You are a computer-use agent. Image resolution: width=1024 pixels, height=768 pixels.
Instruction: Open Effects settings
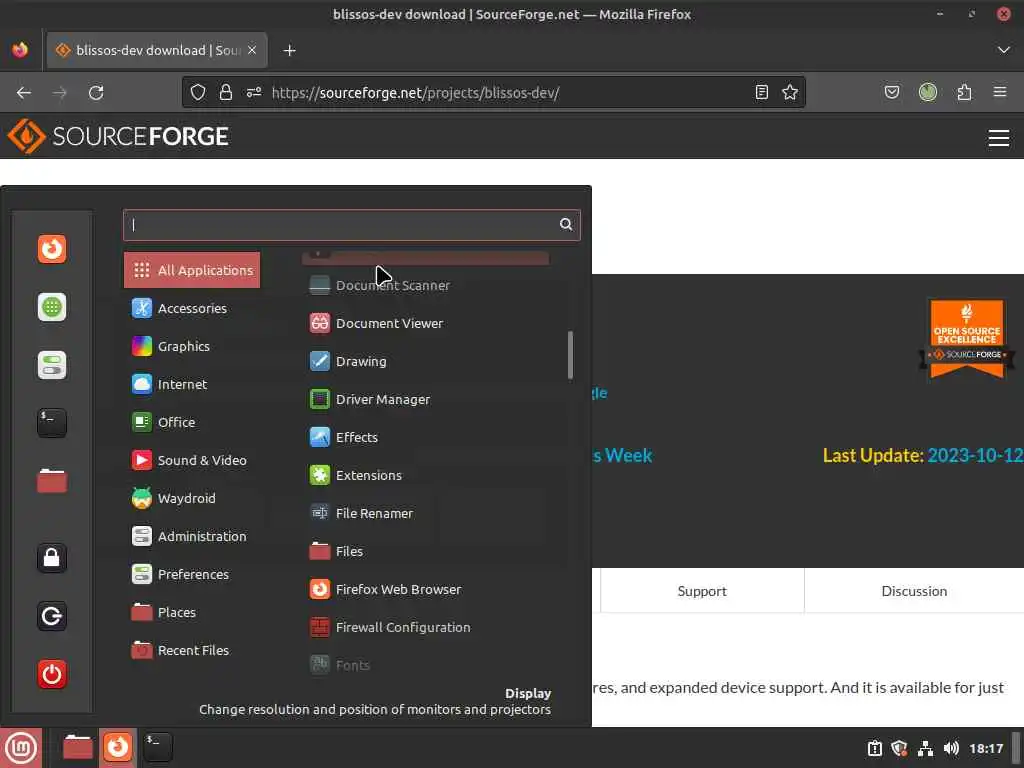[x=425, y=437]
